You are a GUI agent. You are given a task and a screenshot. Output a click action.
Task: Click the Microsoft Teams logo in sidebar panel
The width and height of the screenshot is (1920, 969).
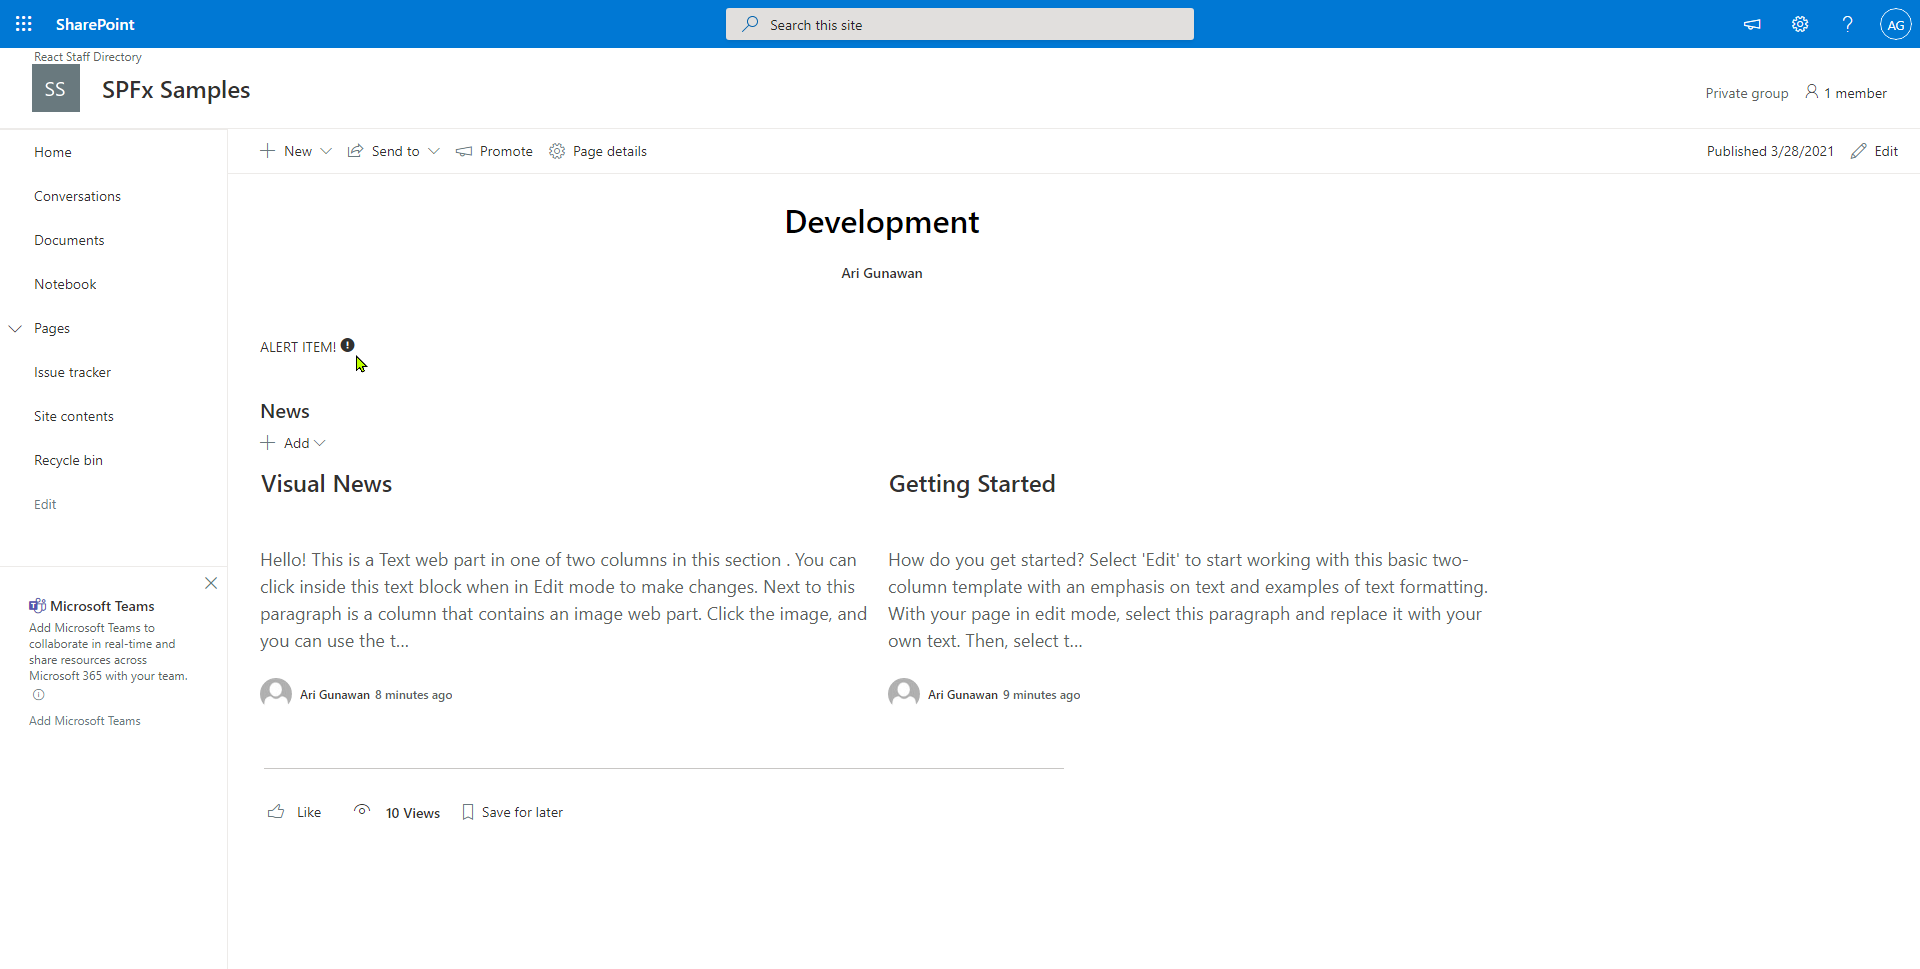(x=37, y=605)
